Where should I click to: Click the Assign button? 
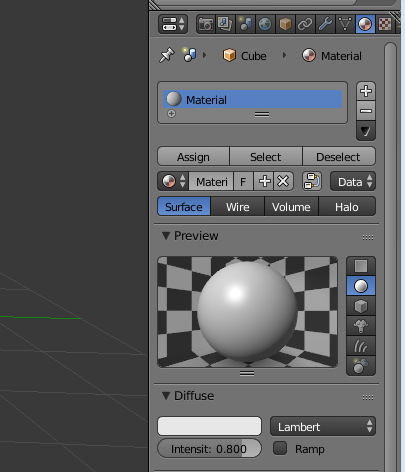click(x=193, y=157)
